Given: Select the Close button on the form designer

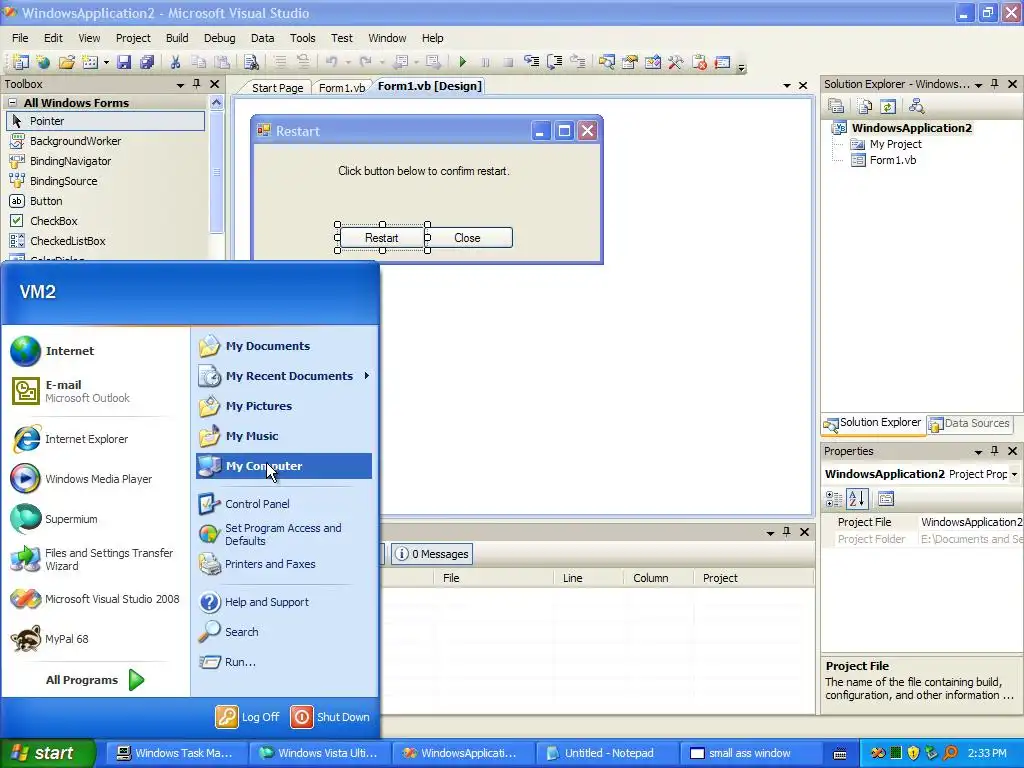Looking at the screenshot, I should point(470,238).
